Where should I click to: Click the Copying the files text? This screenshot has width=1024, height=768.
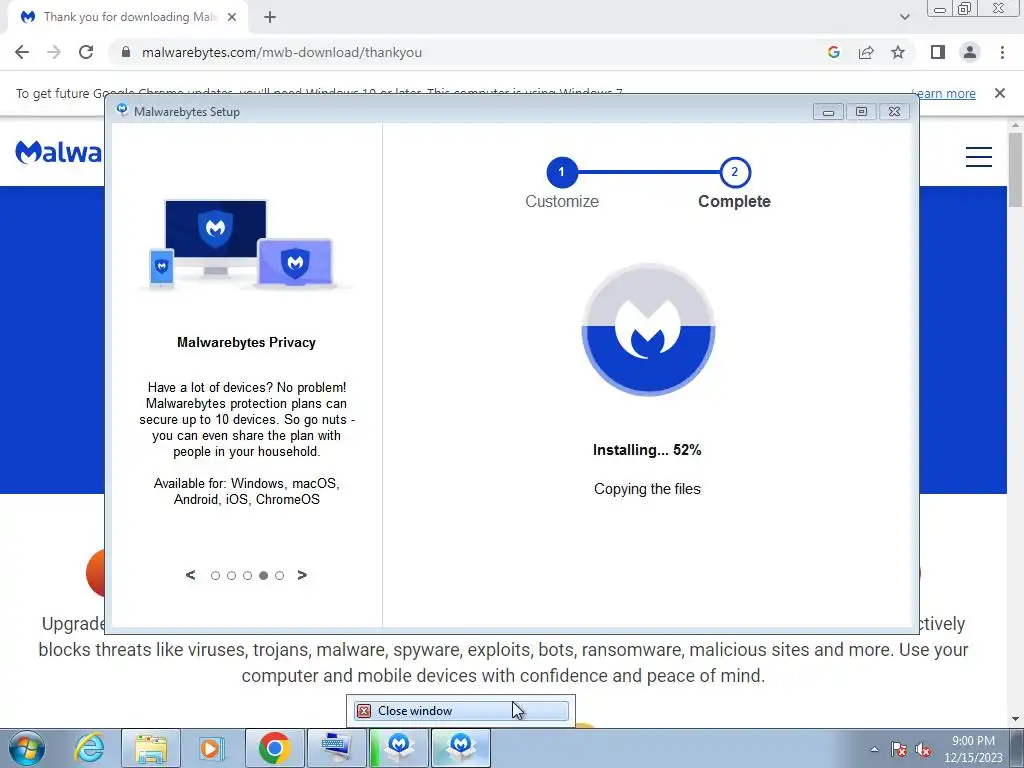click(647, 488)
